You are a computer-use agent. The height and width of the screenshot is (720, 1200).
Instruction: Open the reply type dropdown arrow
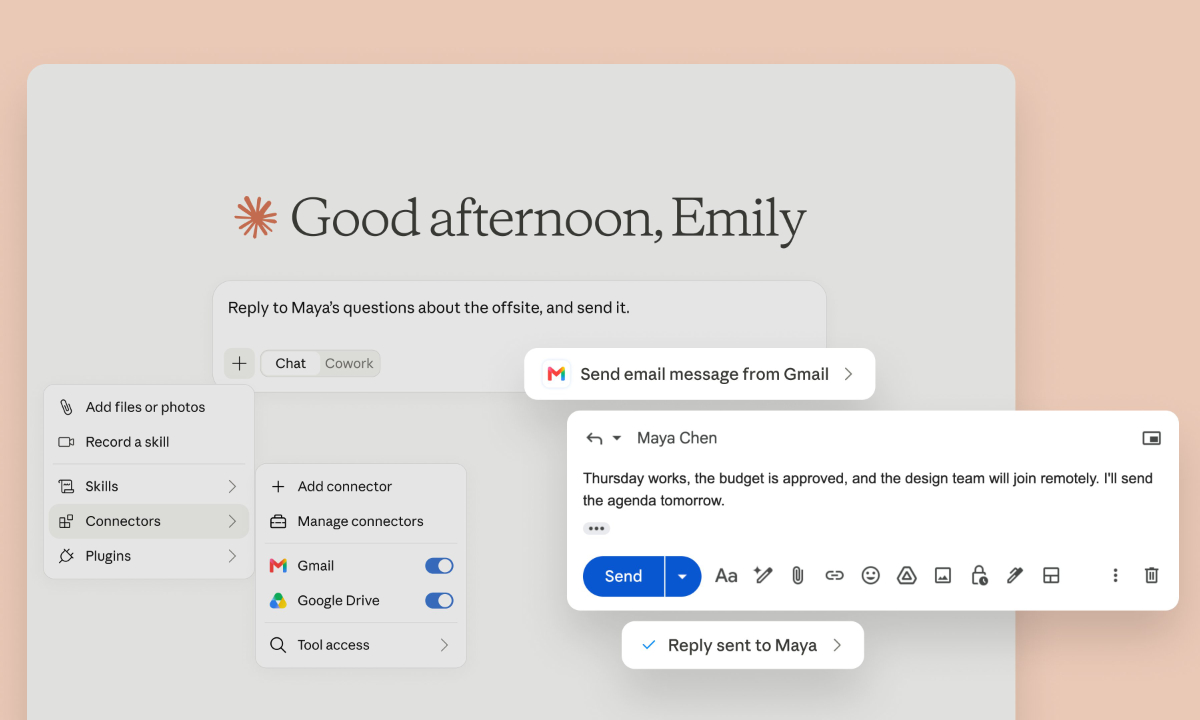(617, 438)
